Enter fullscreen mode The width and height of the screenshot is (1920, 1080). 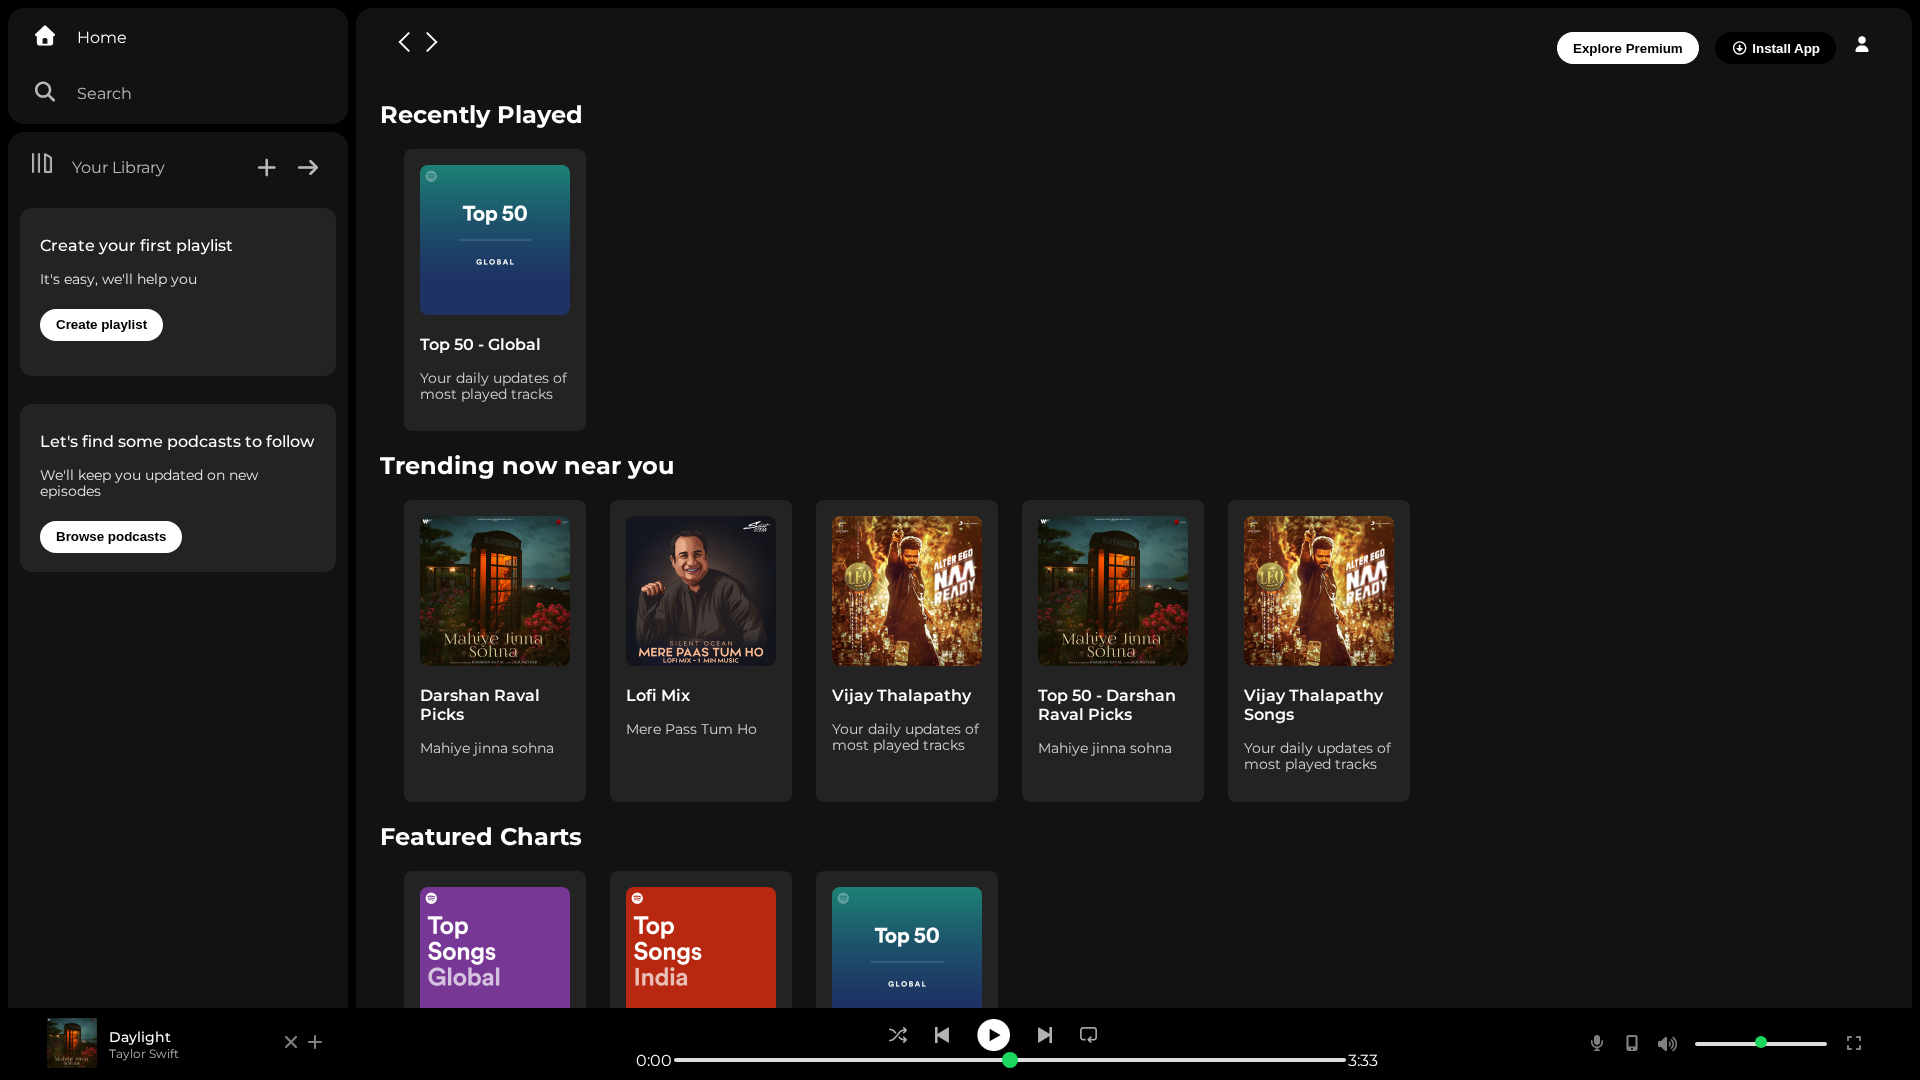1854,1043
